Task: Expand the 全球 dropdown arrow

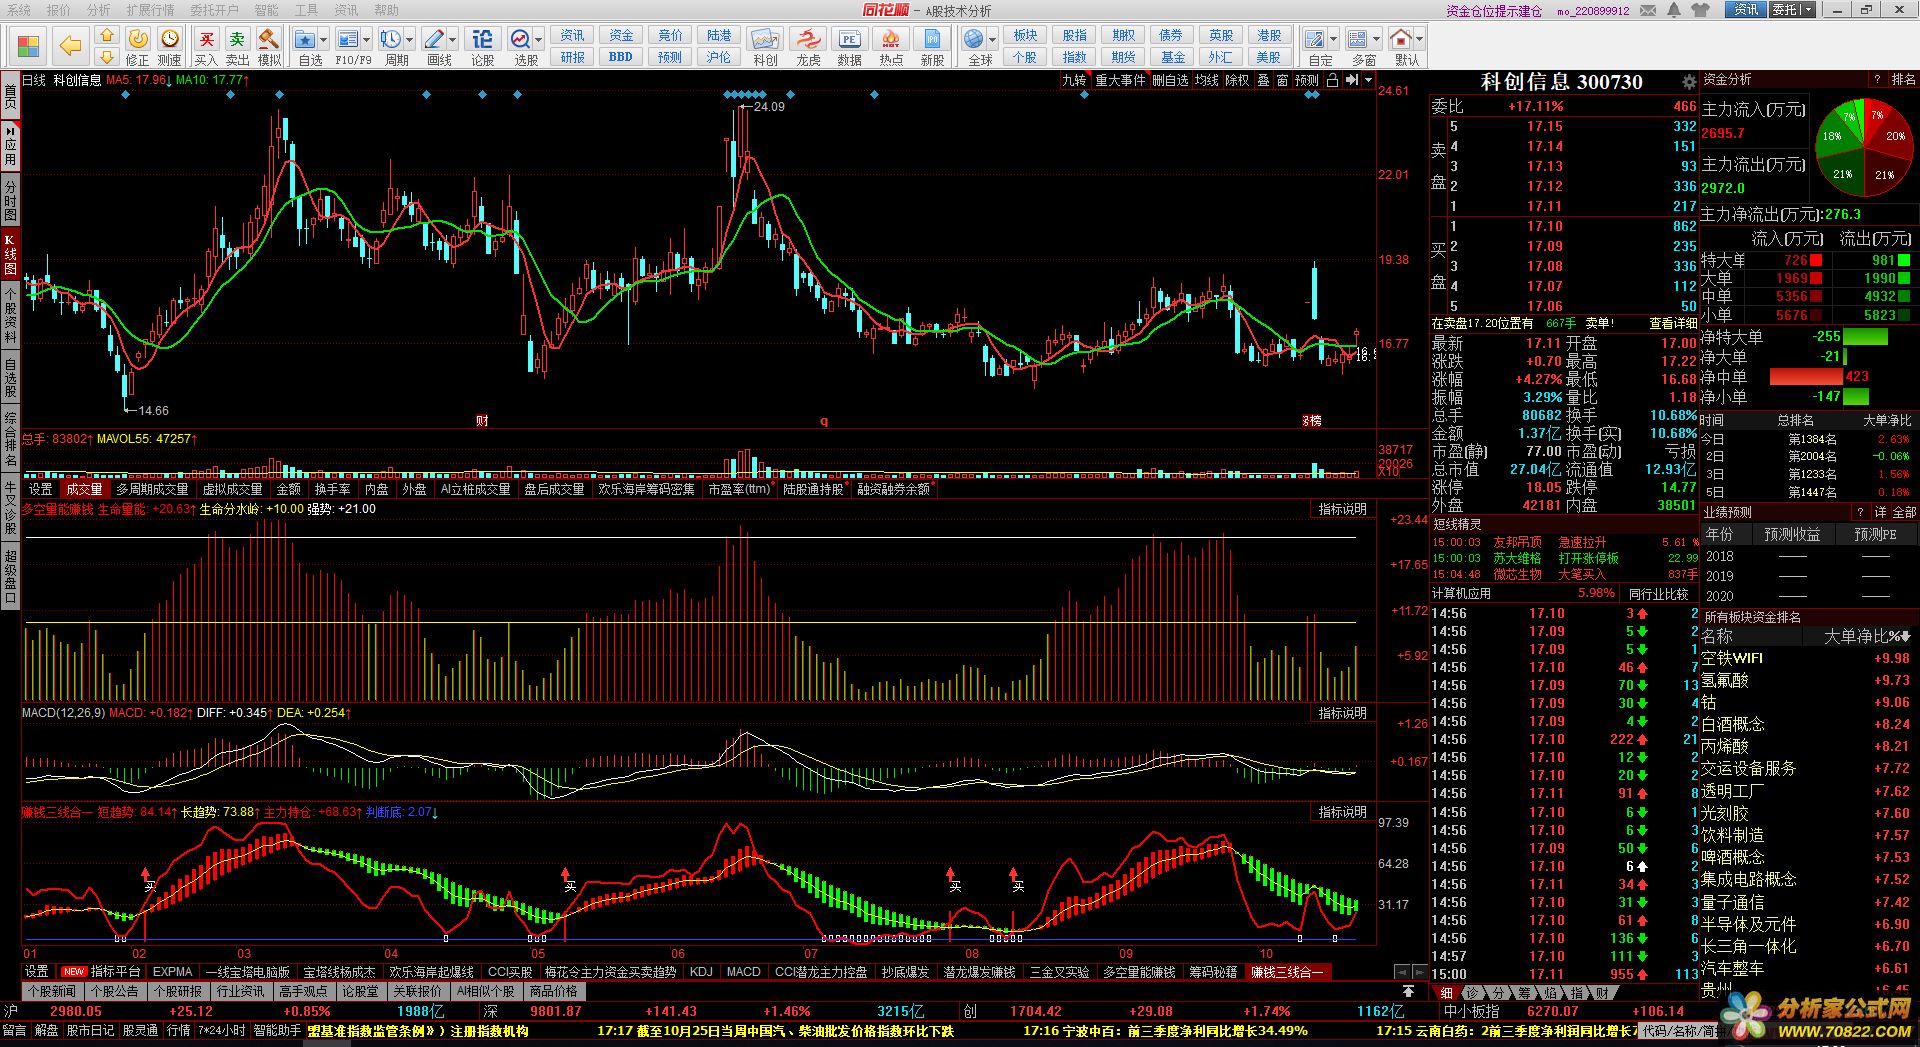Action: (x=993, y=40)
